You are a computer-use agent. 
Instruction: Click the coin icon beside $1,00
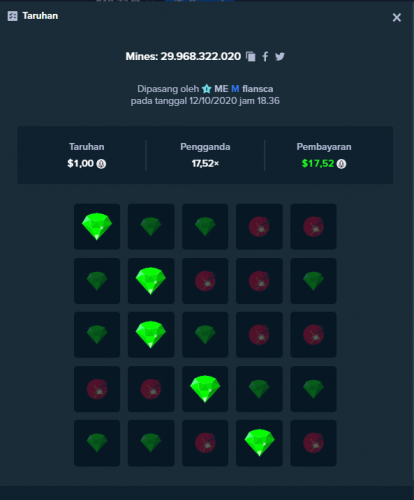coord(101,164)
